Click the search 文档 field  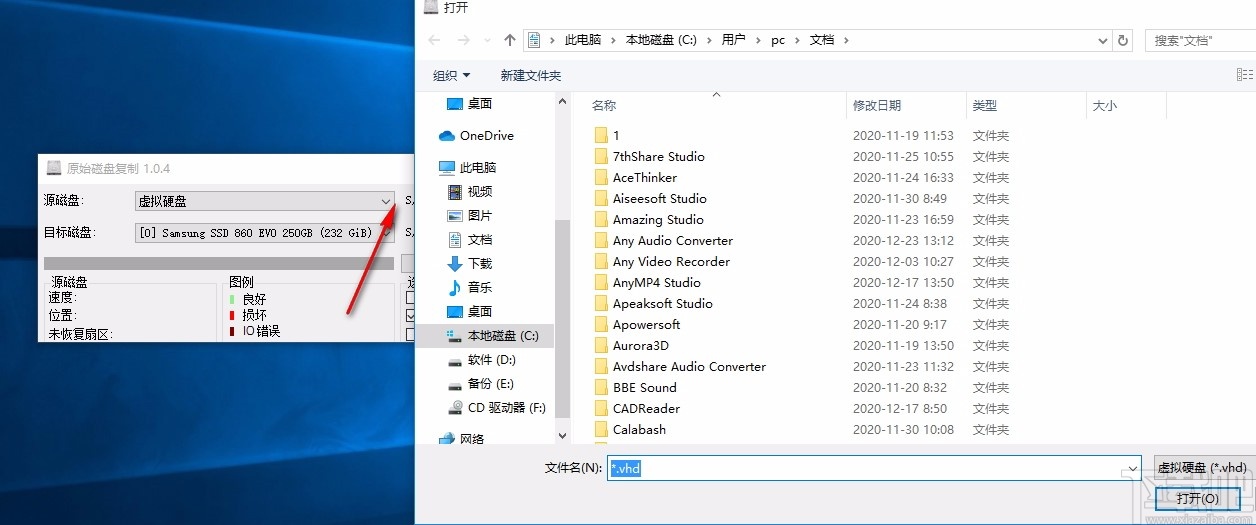pos(1200,40)
